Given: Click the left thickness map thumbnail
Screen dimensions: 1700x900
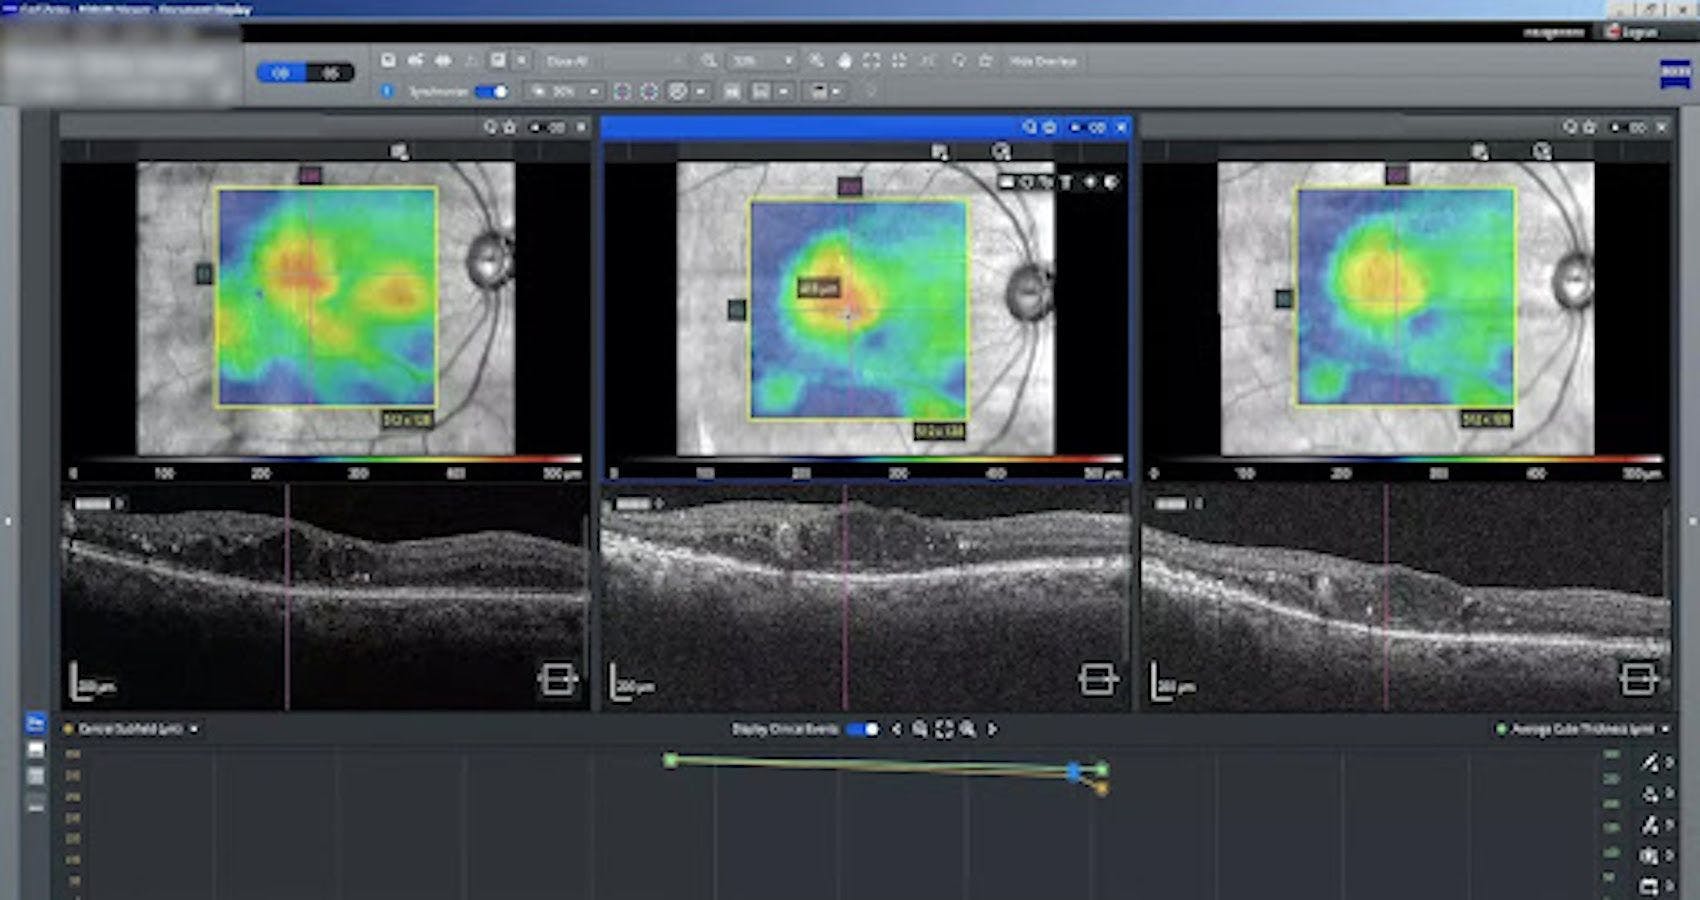Looking at the screenshot, I should (x=327, y=296).
